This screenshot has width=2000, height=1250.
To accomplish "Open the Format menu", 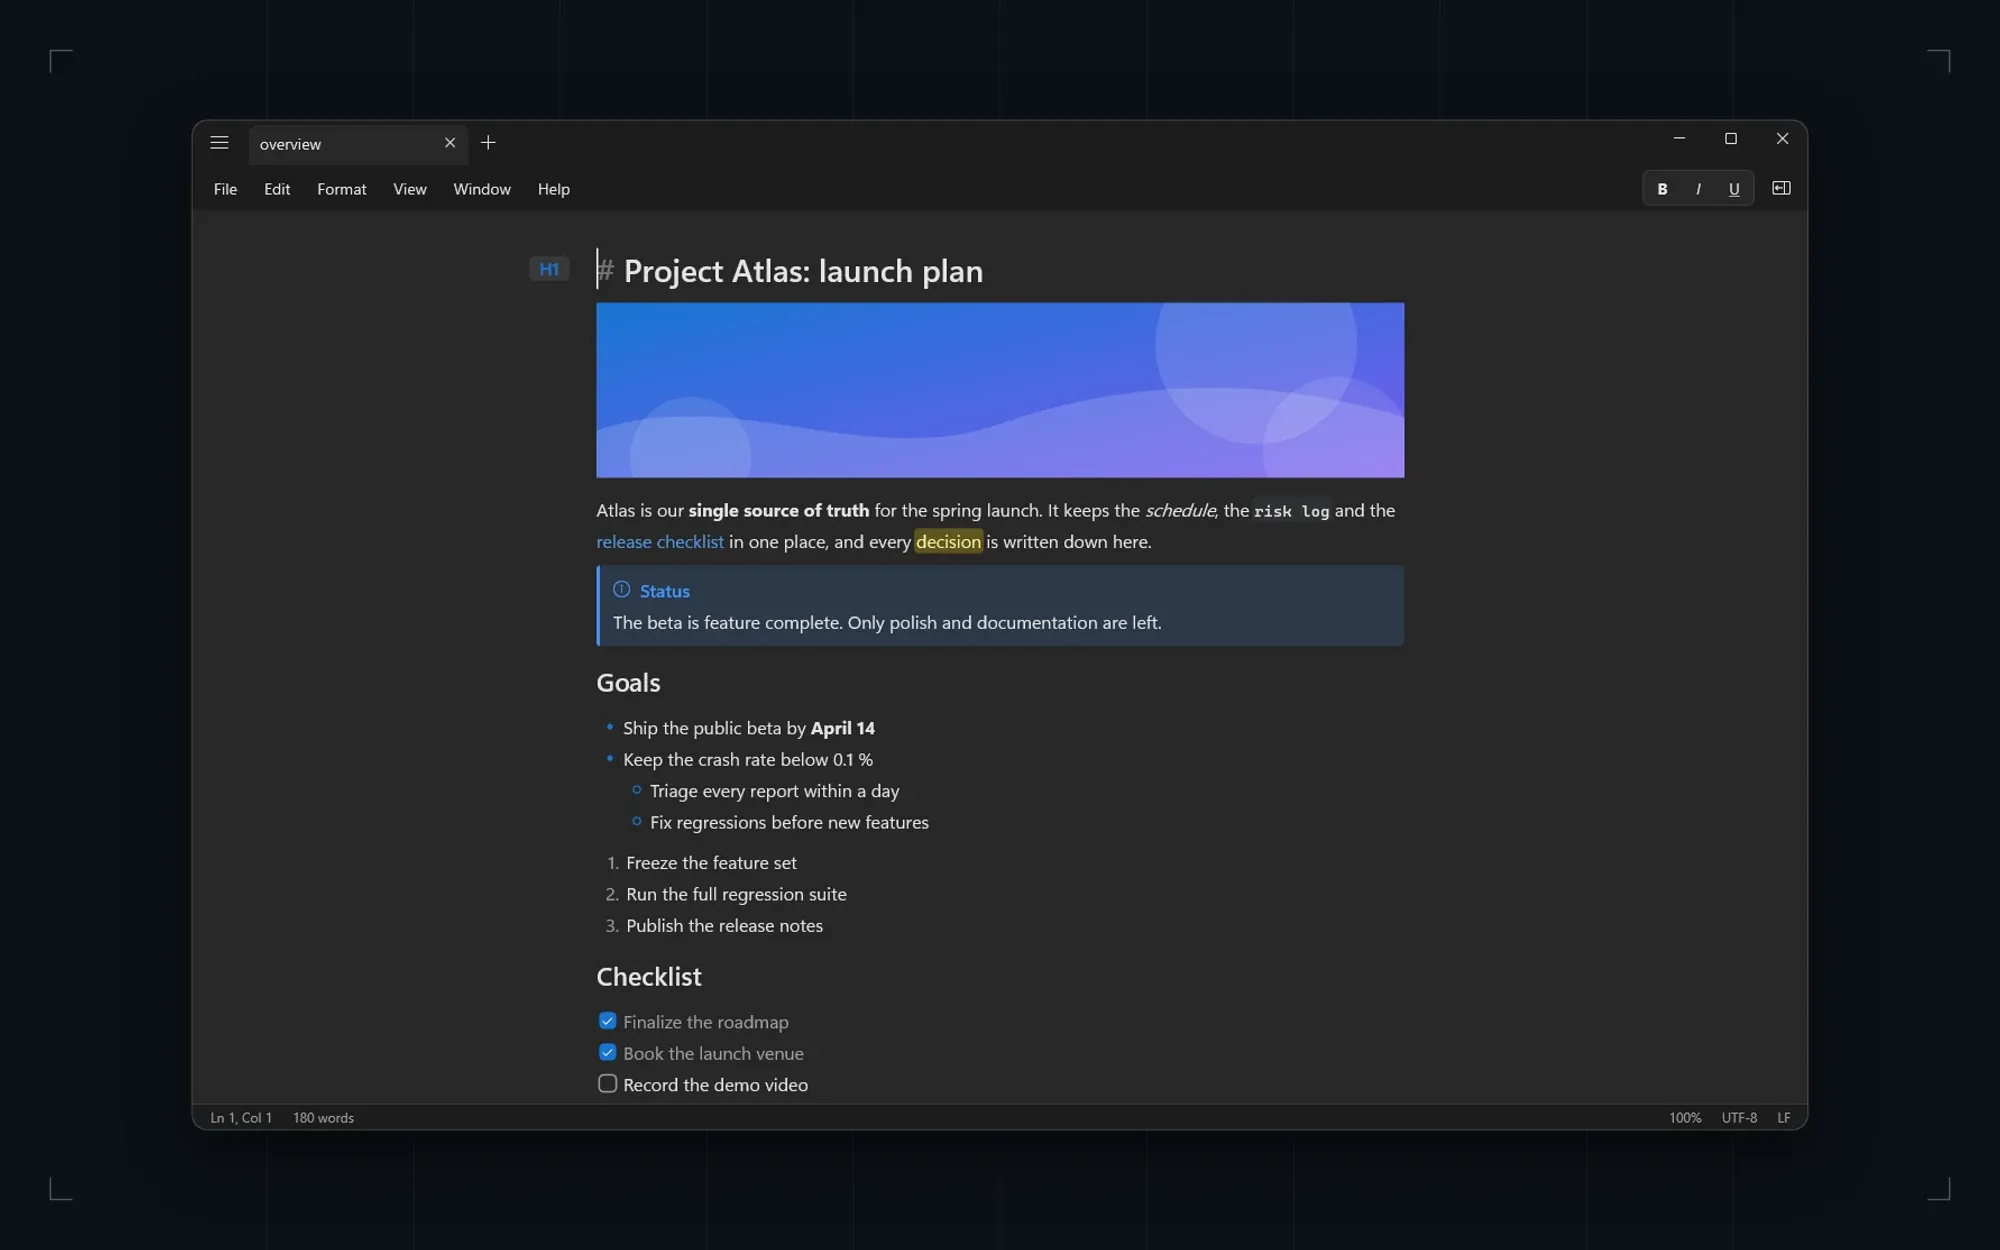I will tap(341, 189).
